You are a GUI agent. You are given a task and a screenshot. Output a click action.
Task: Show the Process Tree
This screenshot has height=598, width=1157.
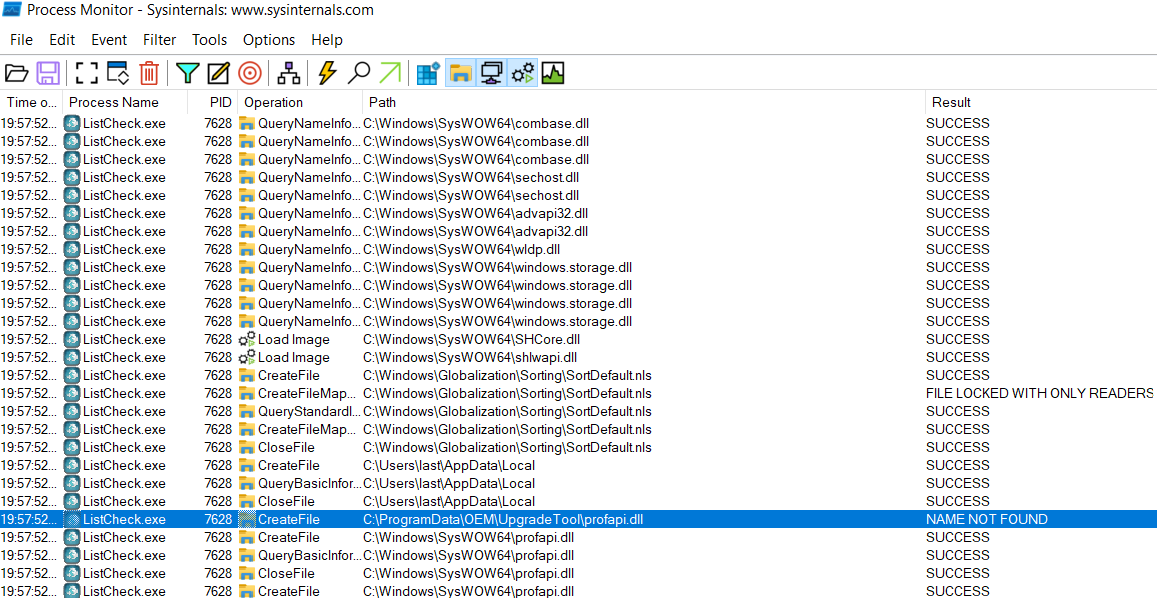click(x=286, y=72)
